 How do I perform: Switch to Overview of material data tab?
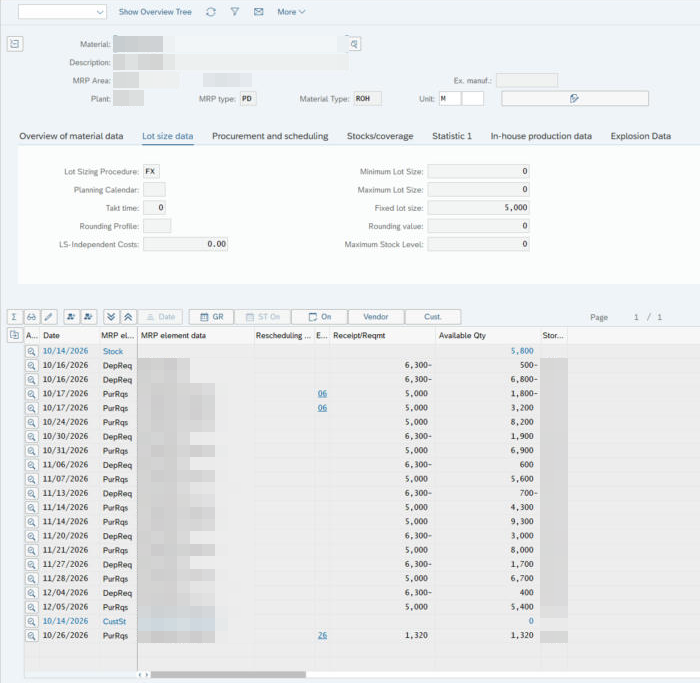71,136
